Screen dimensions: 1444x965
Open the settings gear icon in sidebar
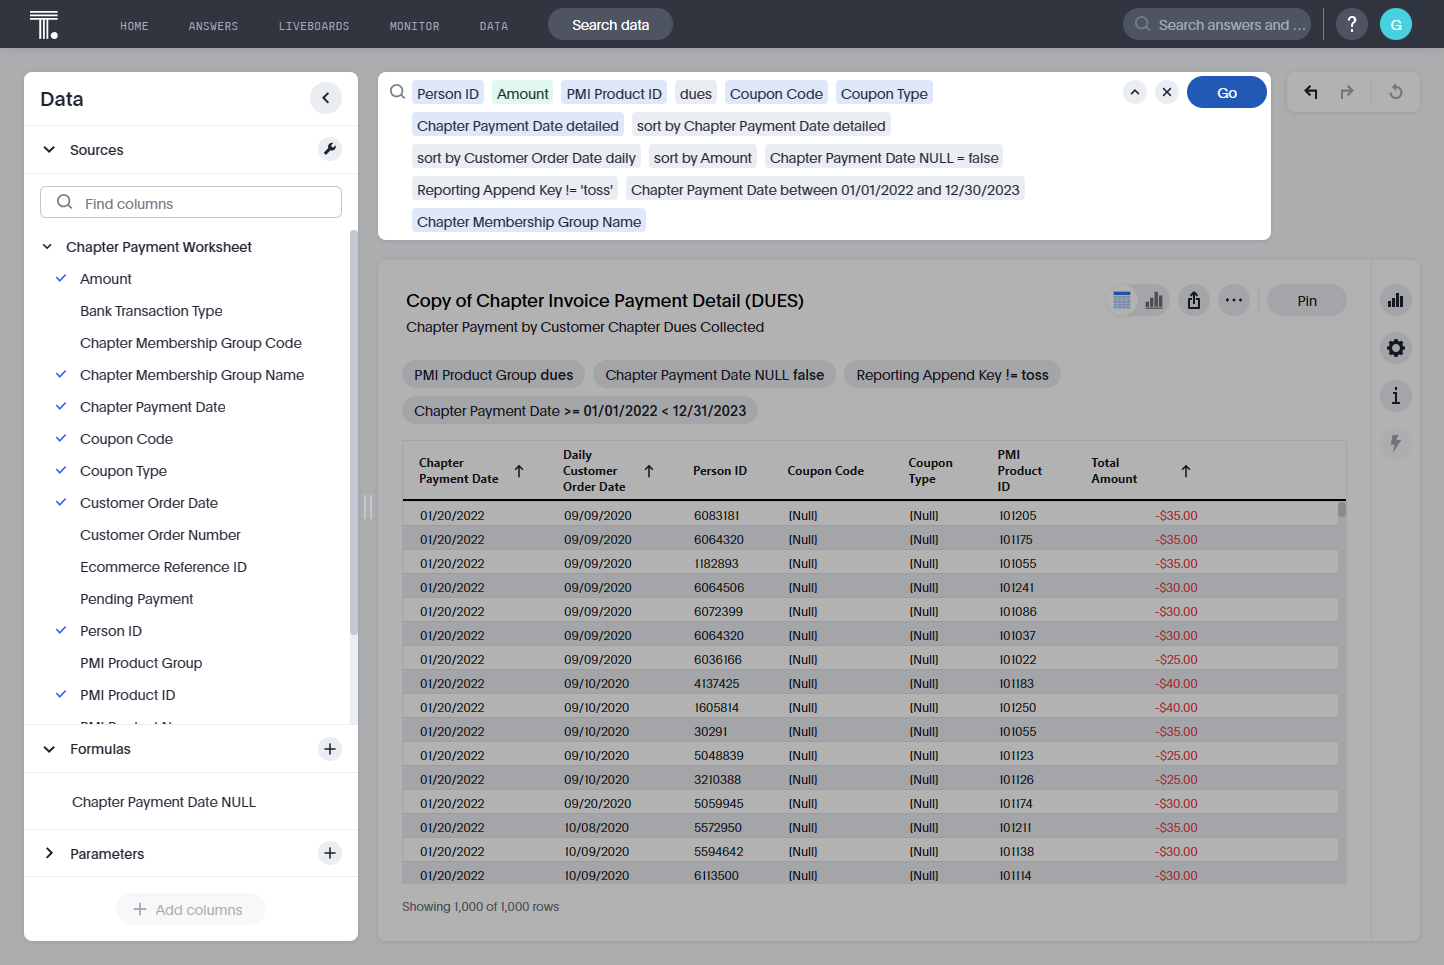point(1396,348)
